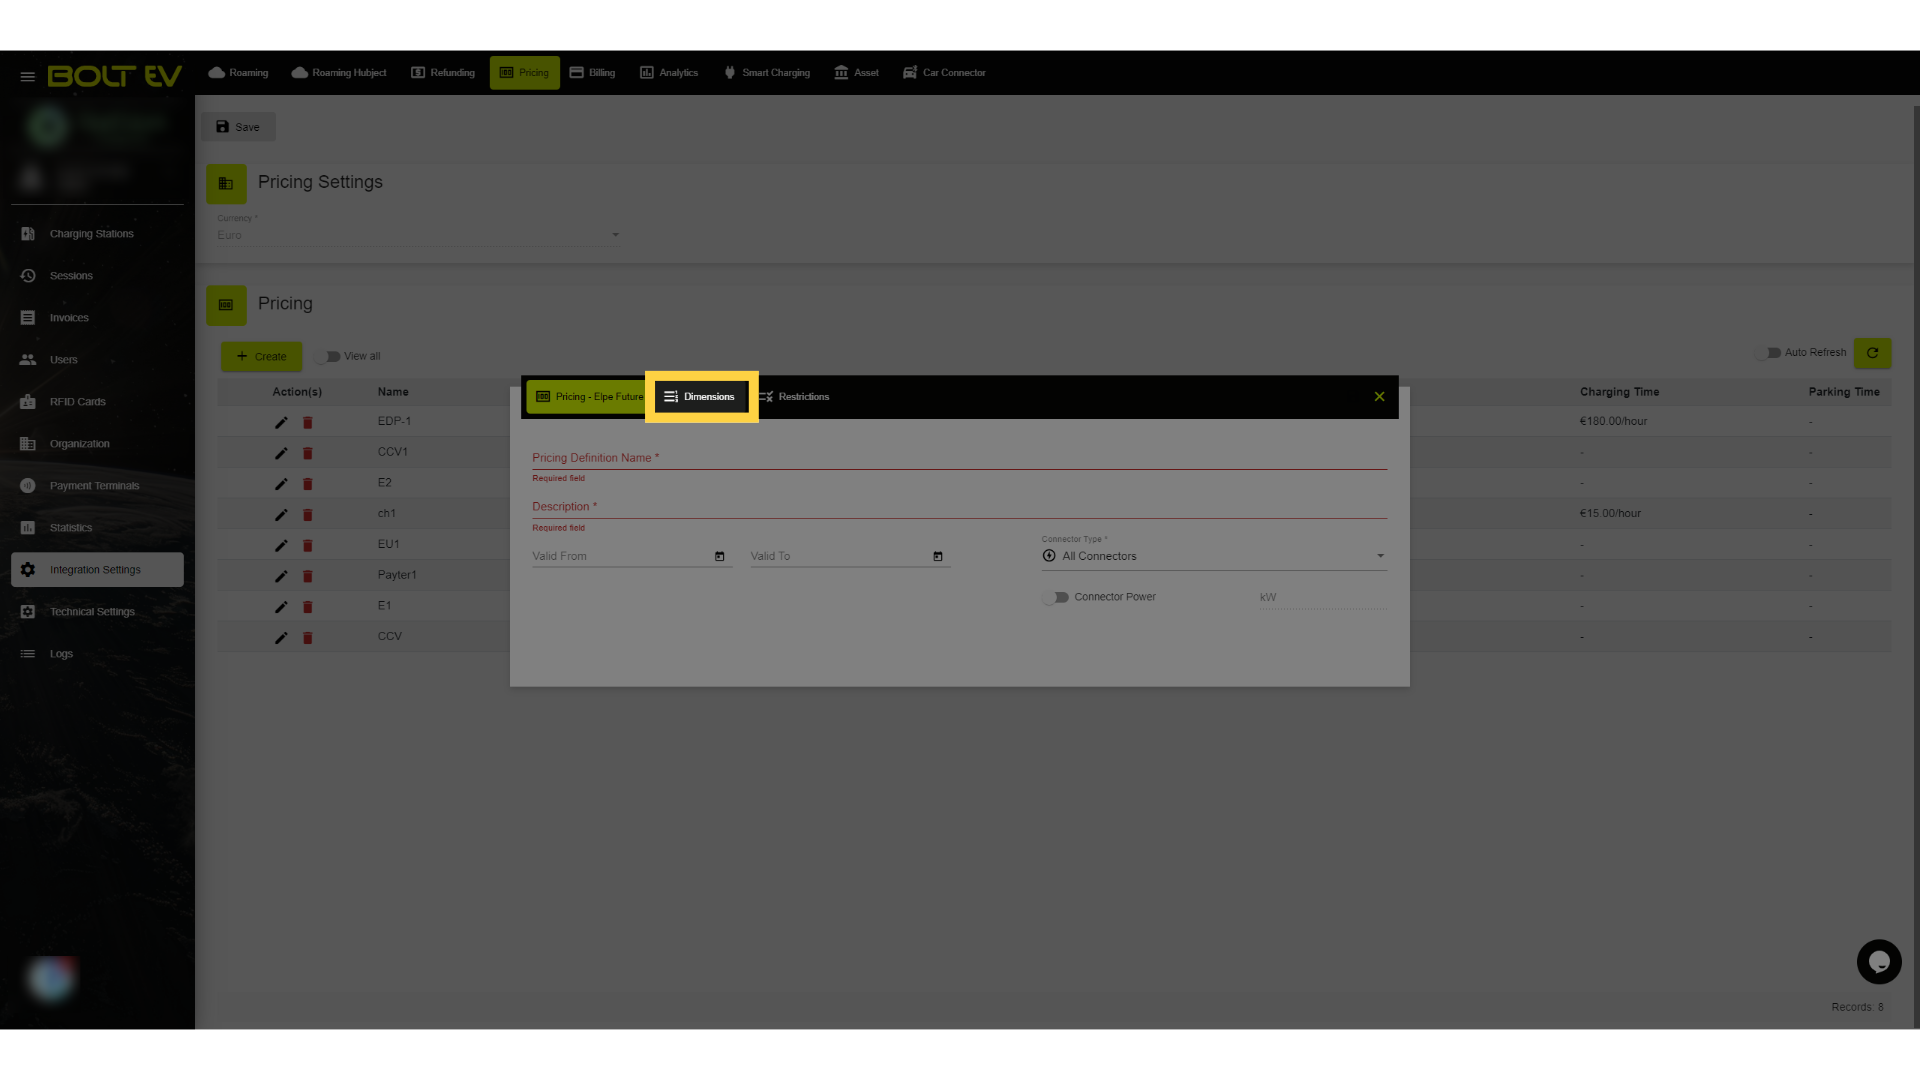Open the Valid To calendar picker icon
This screenshot has height=1080, width=1920.
pos(938,556)
